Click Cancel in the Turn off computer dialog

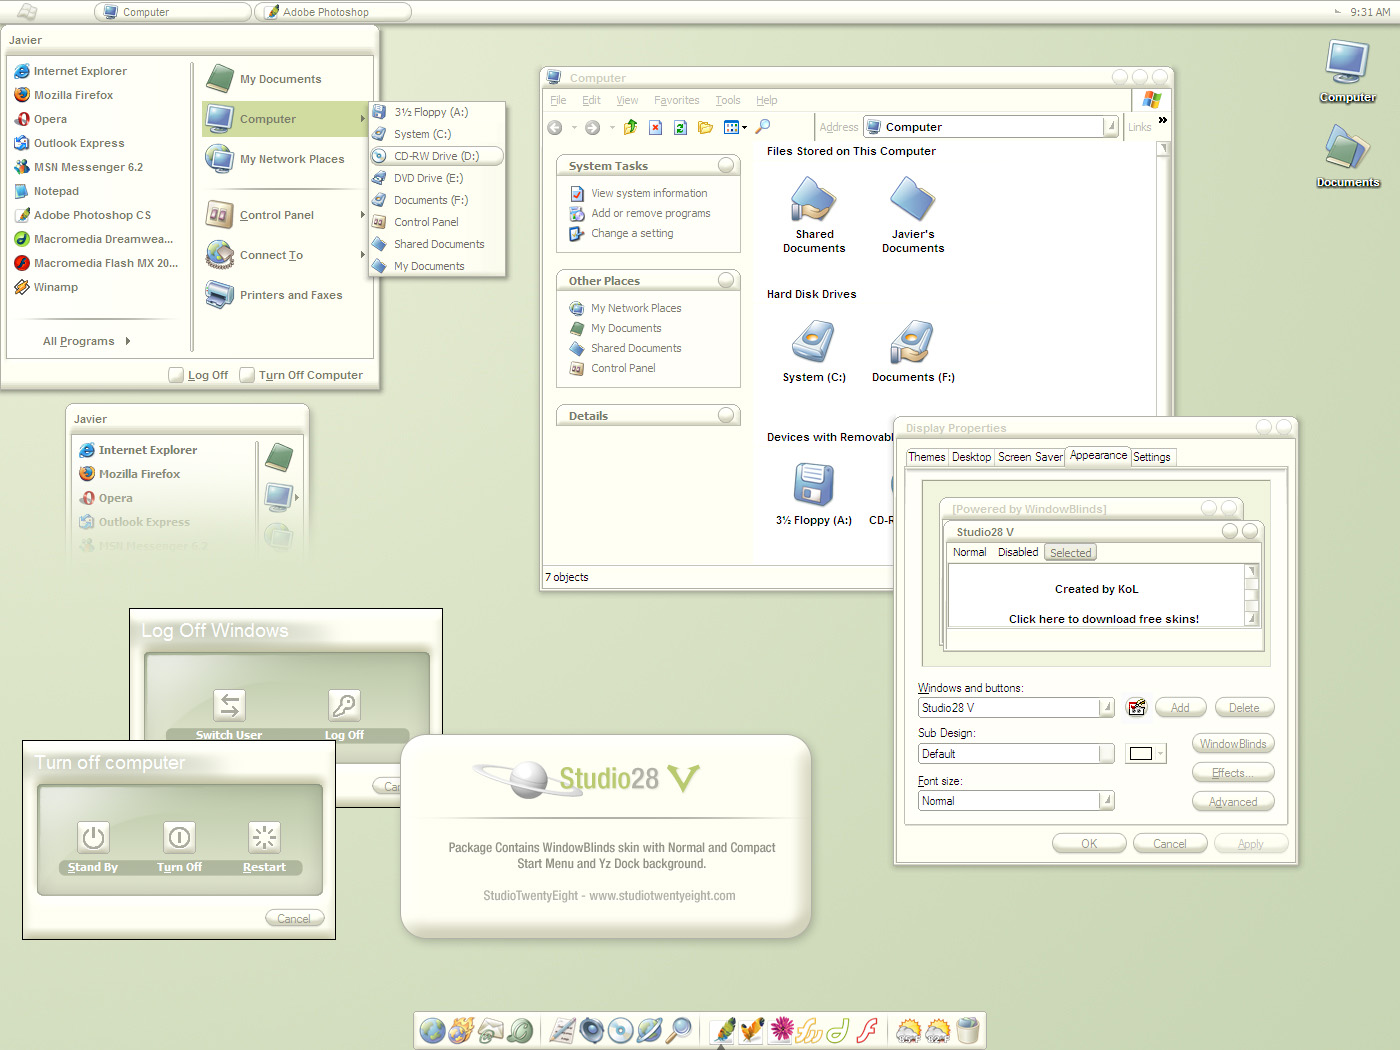click(294, 918)
